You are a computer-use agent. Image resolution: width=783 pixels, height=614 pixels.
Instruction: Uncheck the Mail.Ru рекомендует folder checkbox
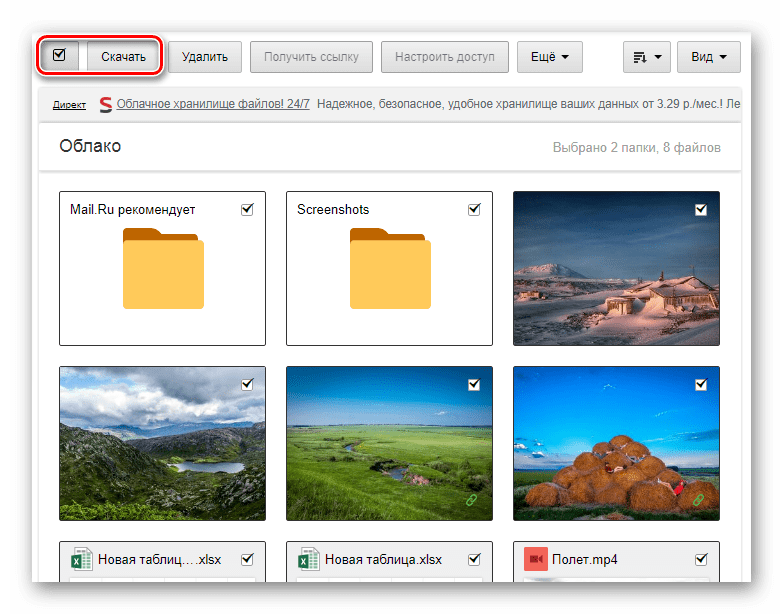(247, 210)
